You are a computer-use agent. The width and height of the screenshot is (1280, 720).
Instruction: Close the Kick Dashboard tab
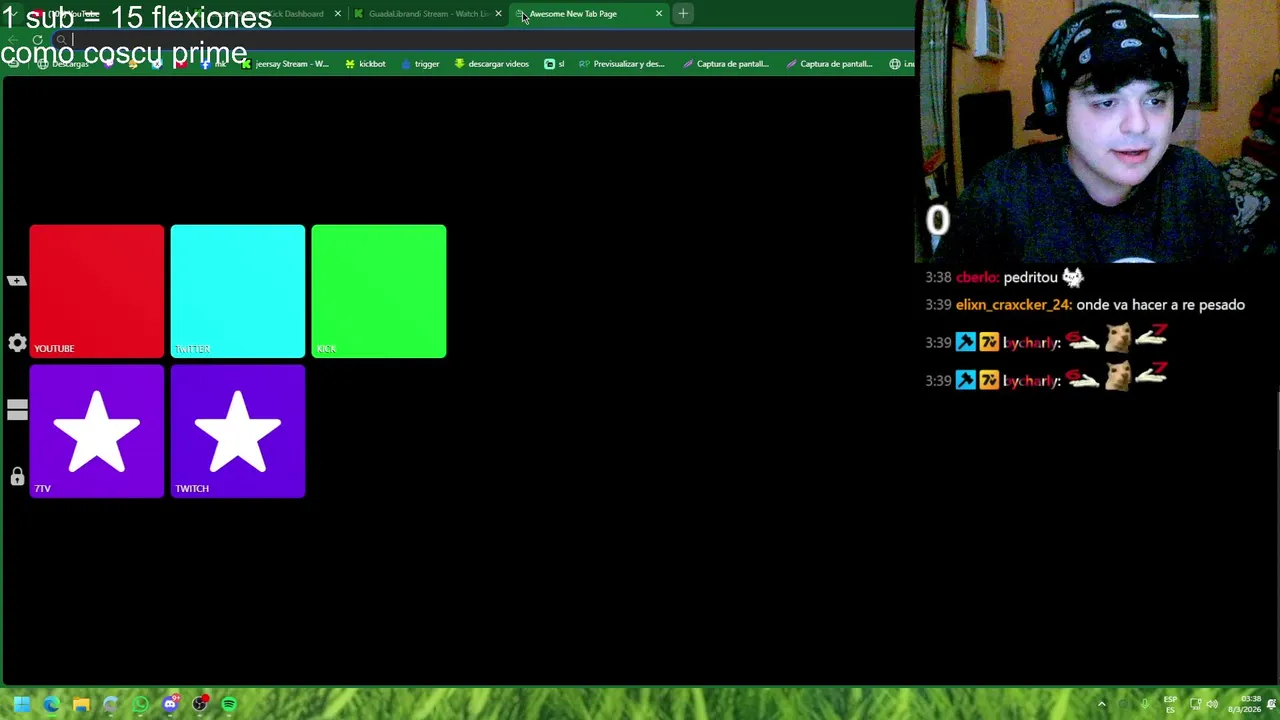[x=338, y=14]
